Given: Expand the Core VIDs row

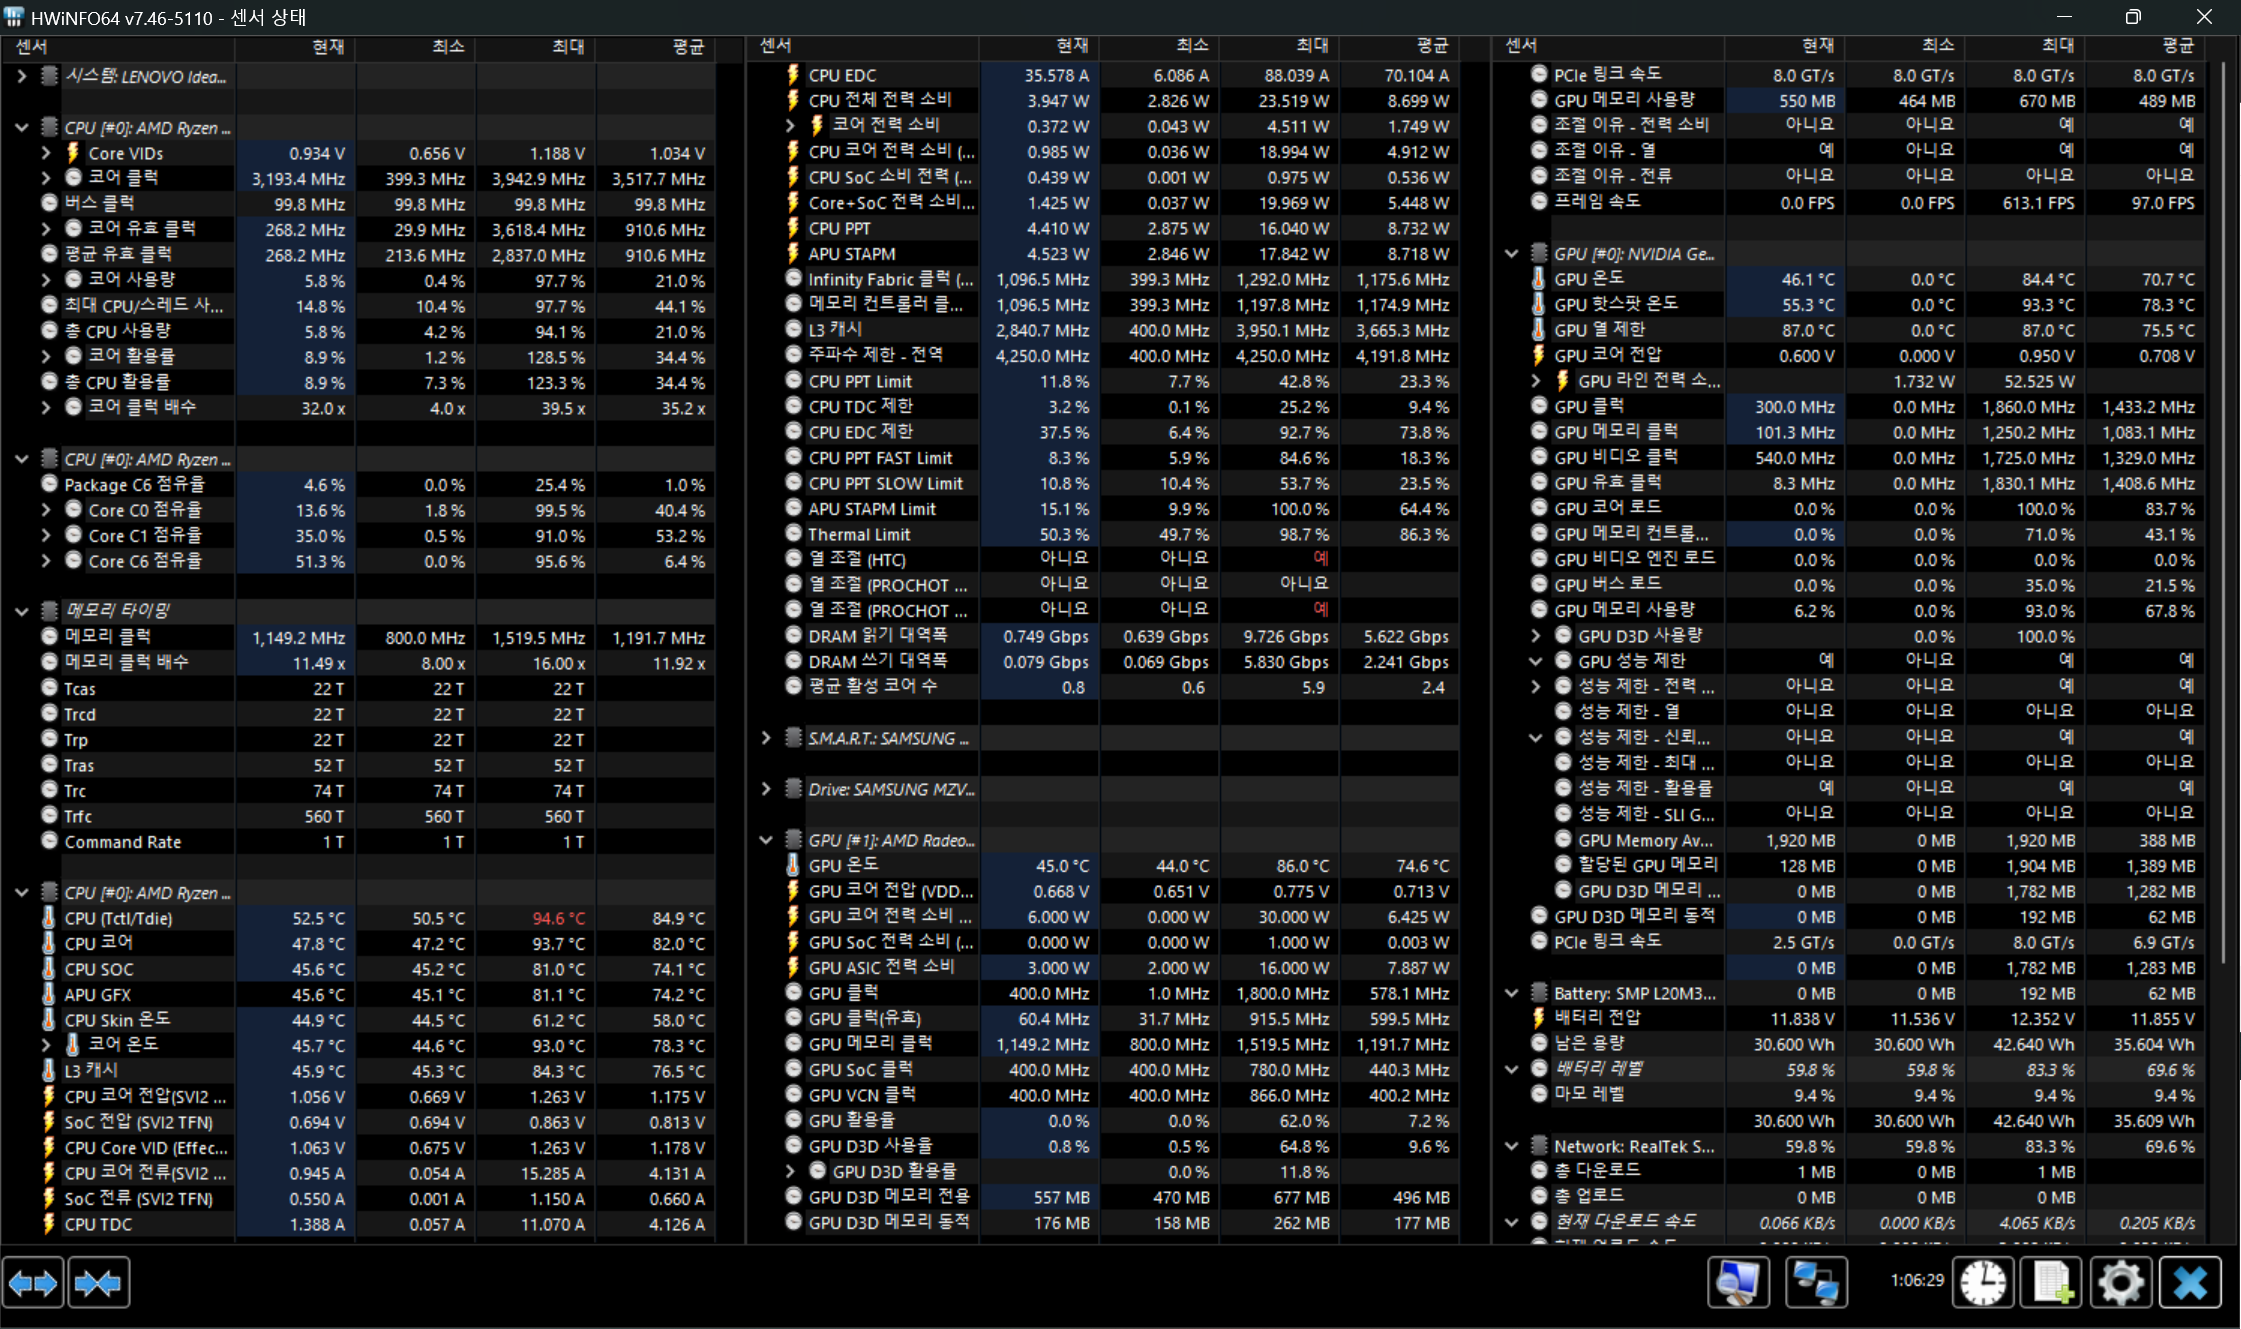Looking at the screenshot, I should pos(46,153).
